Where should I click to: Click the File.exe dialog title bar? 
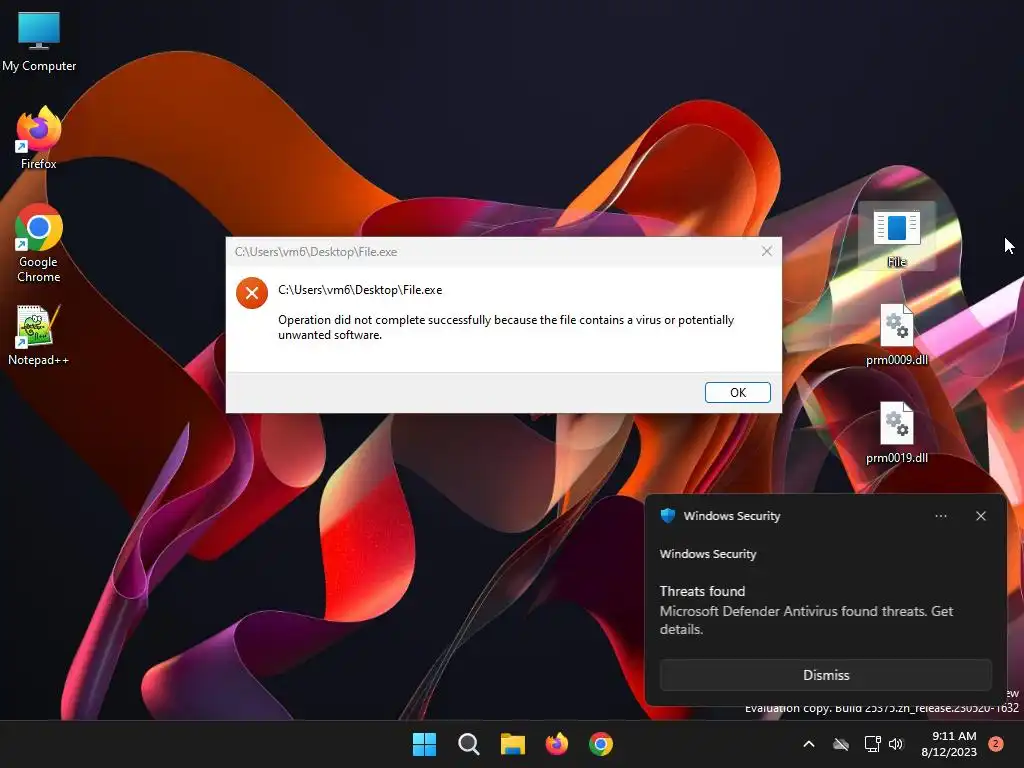tap(504, 251)
